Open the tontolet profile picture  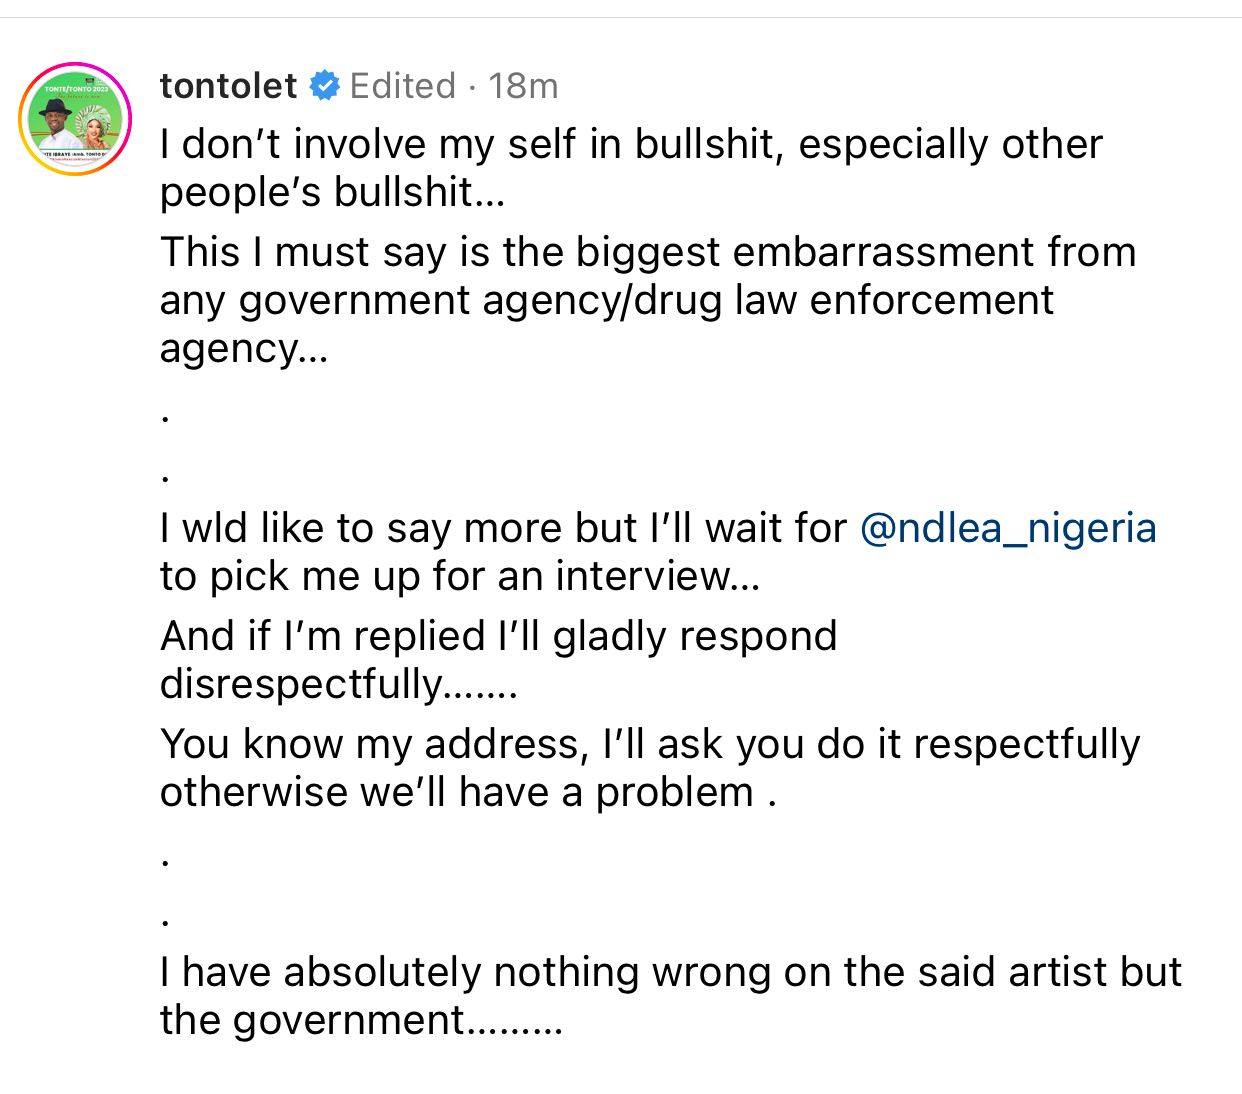point(76,118)
